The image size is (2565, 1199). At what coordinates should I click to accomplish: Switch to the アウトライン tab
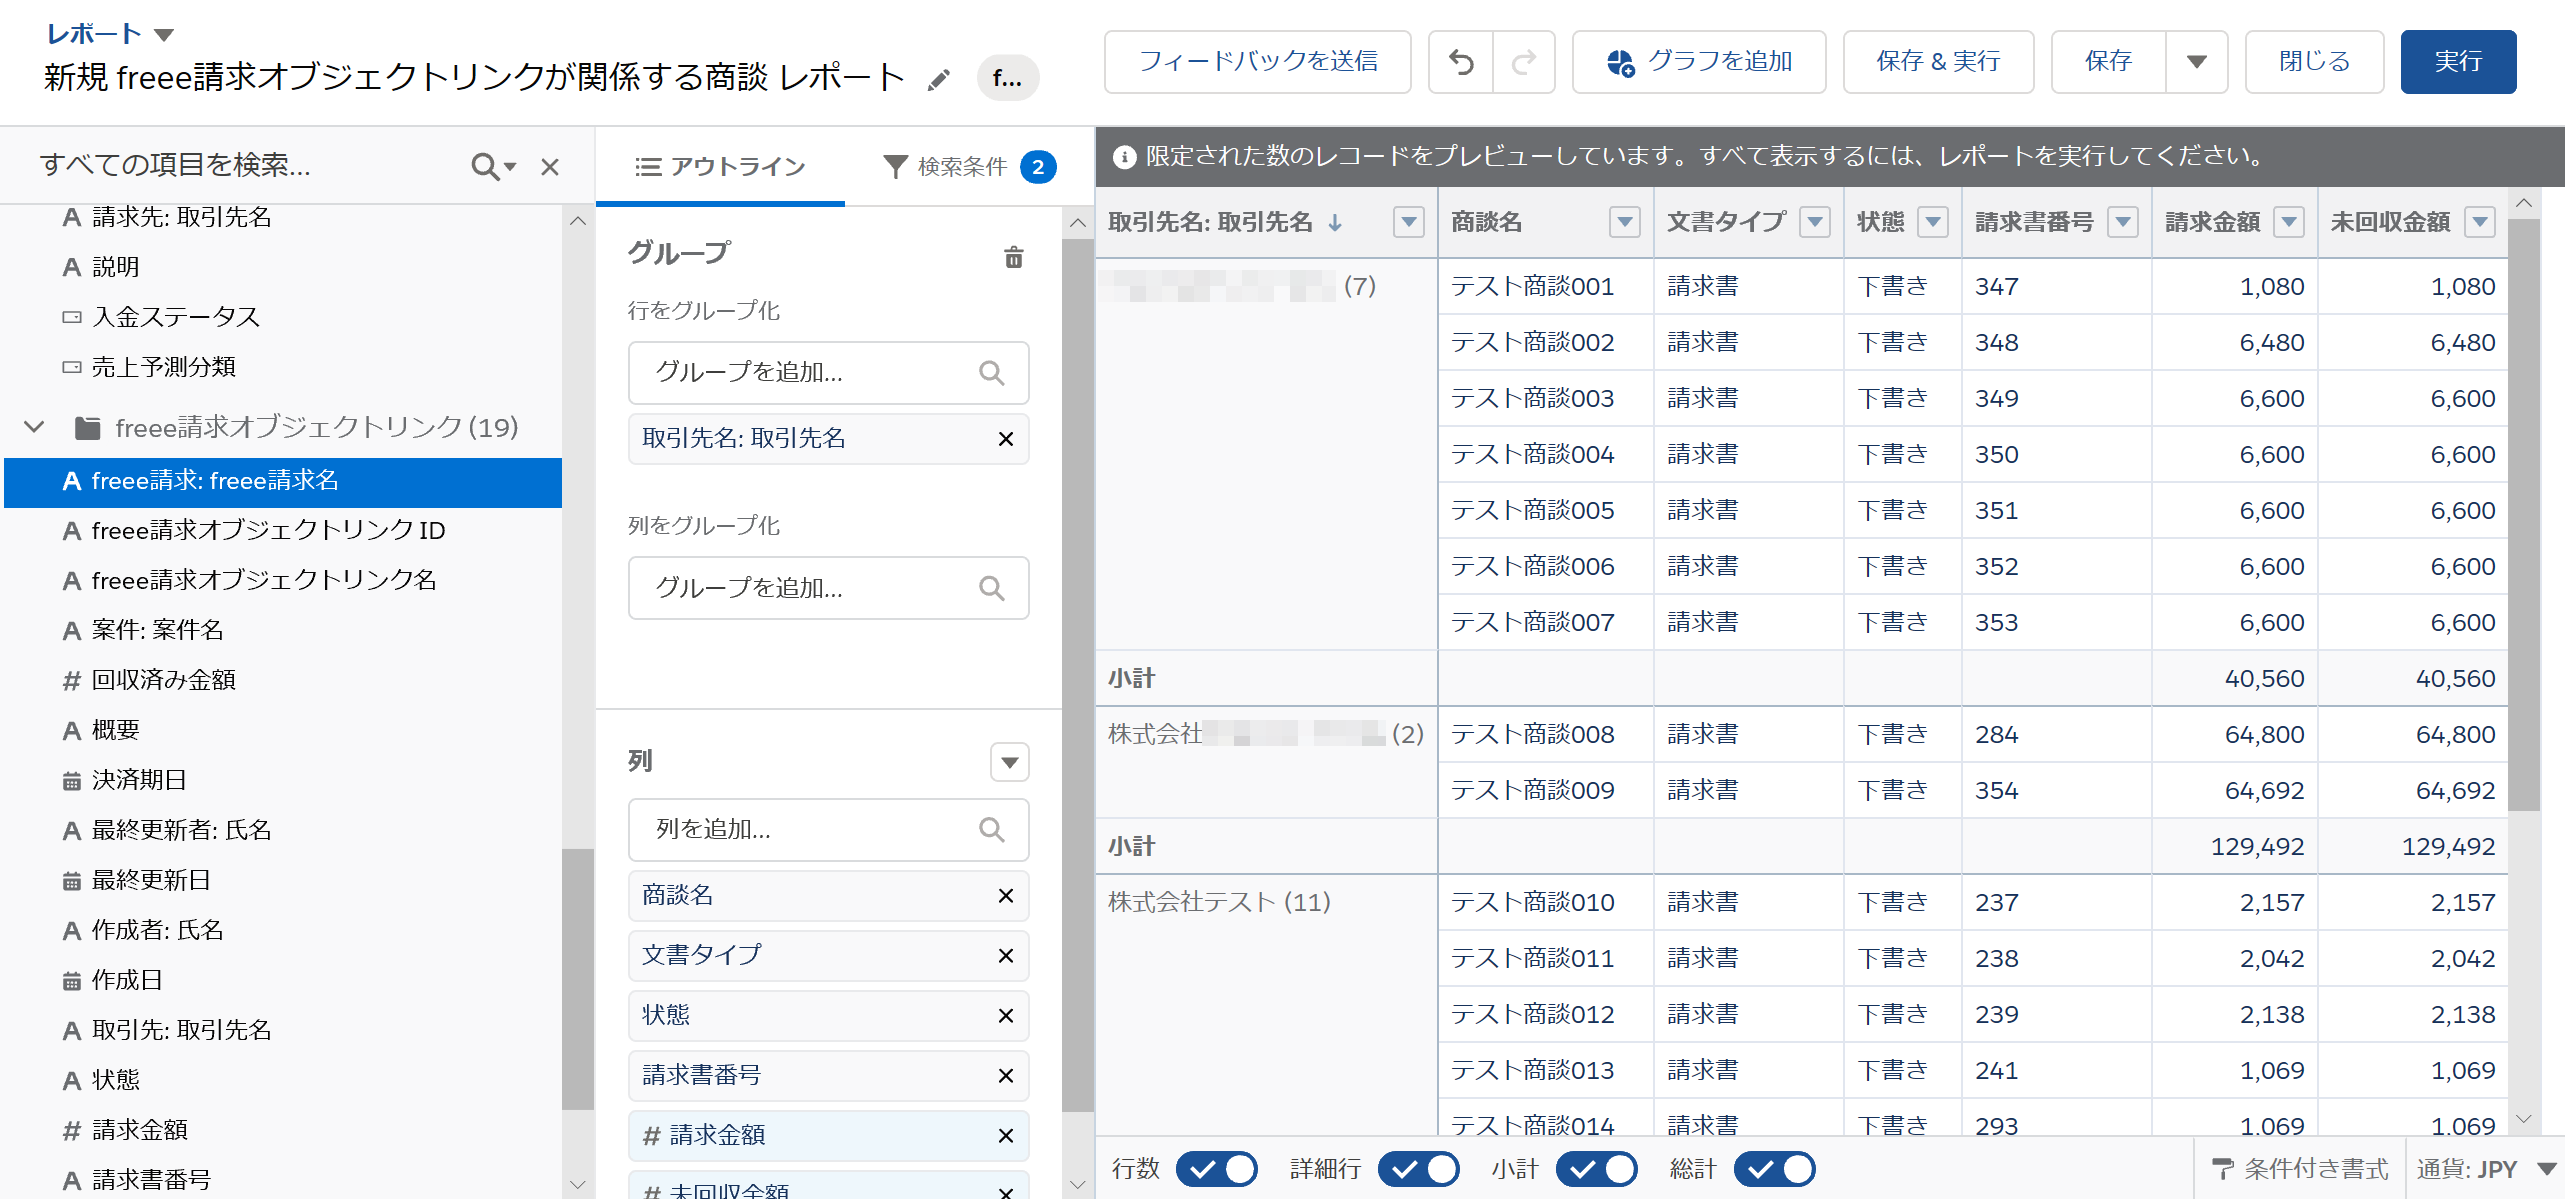720,167
